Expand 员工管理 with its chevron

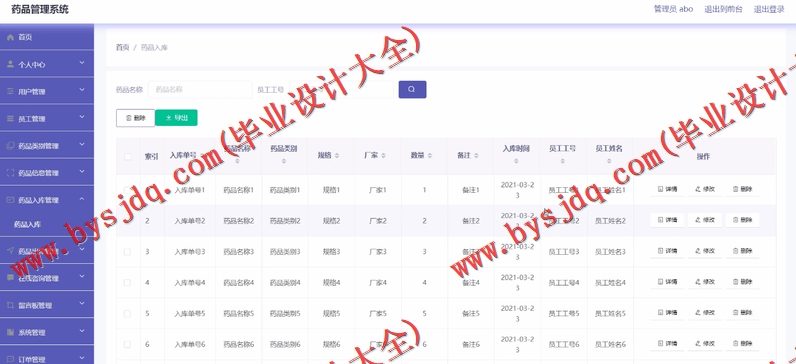[x=82, y=117]
